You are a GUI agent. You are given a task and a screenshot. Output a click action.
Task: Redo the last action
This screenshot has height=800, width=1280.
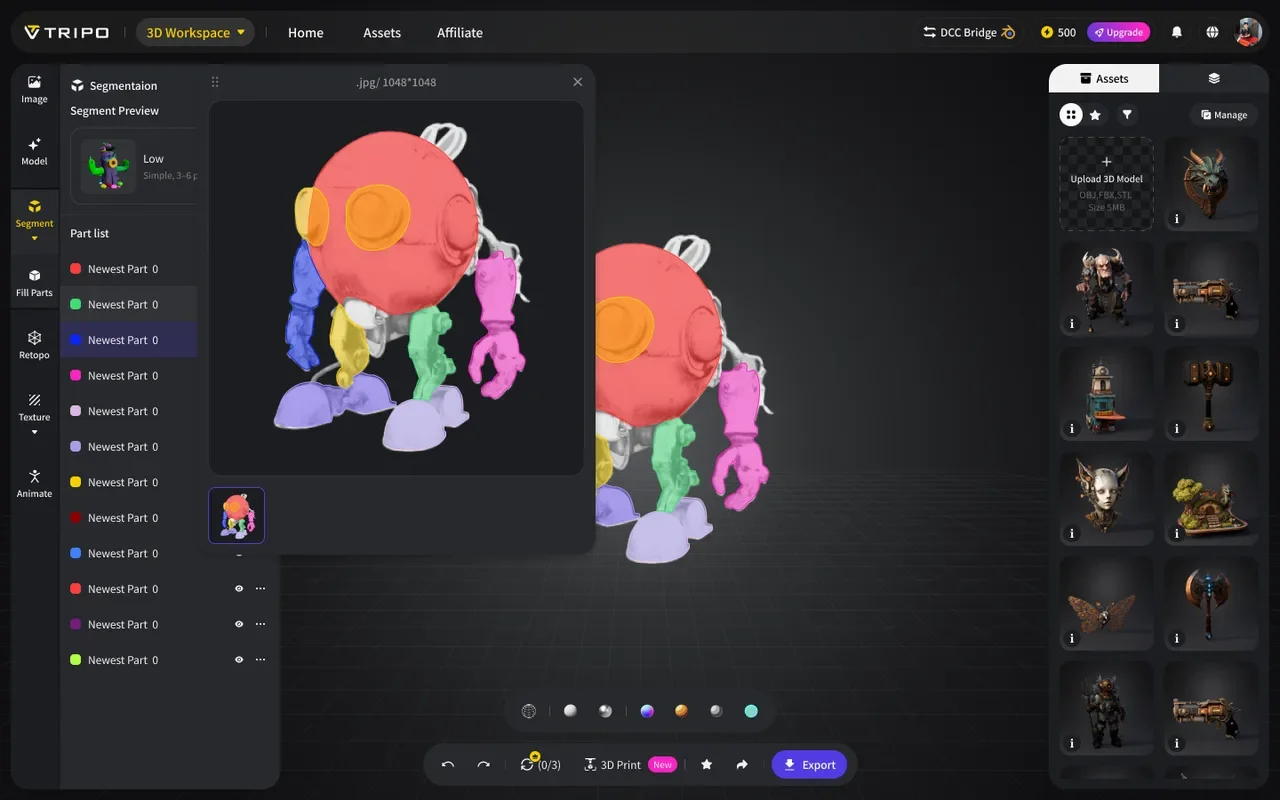click(484, 765)
